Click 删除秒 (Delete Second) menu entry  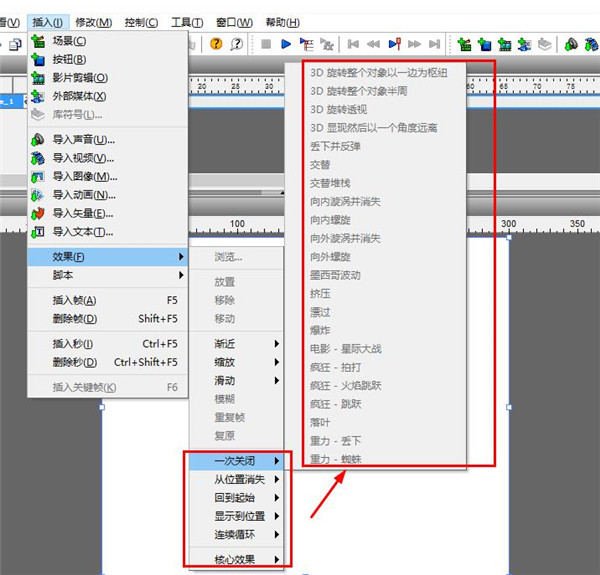click(75, 362)
